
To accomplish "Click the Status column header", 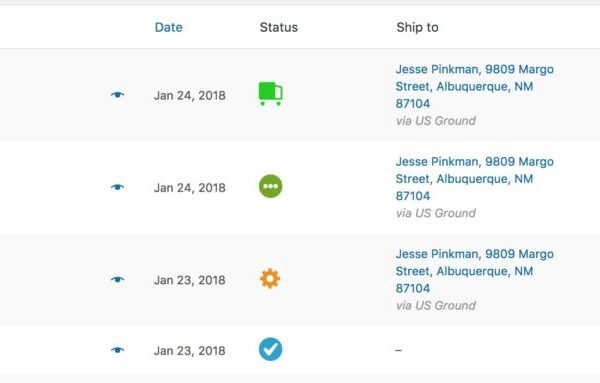I will [x=279, y=27].
